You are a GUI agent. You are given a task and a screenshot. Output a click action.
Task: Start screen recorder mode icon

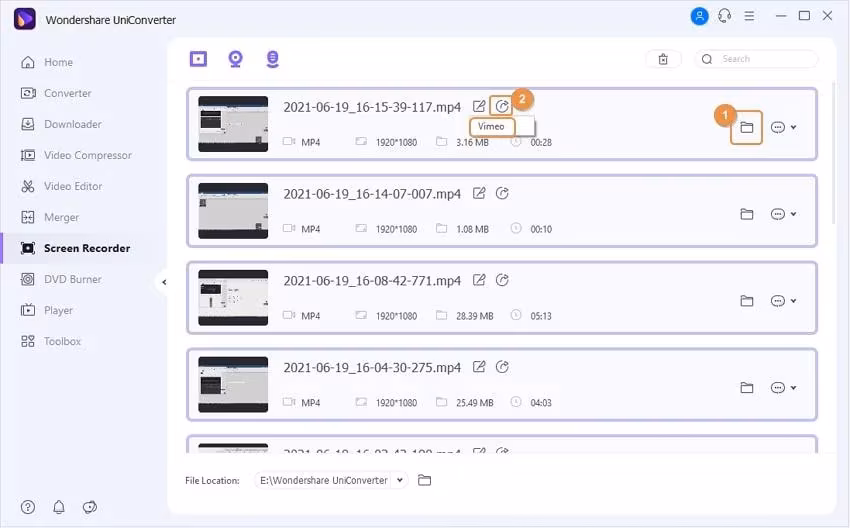coord(198,59)
